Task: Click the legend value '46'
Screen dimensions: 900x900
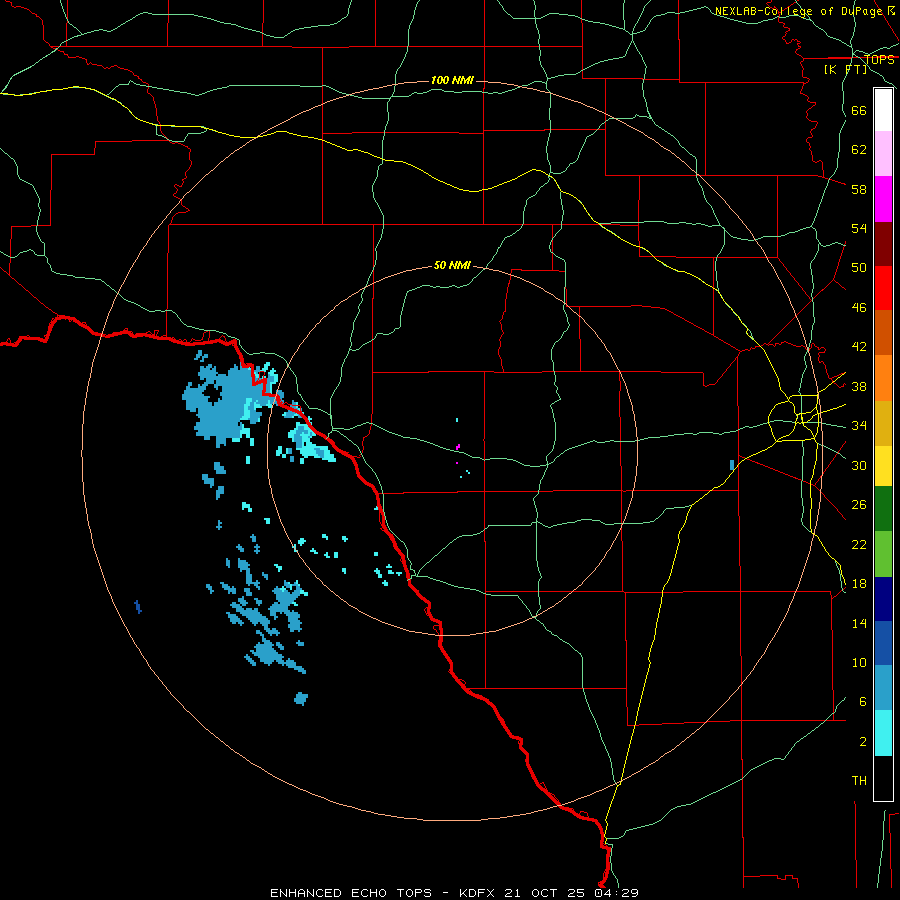Action: pyautogui.click(x=859, y=307)
